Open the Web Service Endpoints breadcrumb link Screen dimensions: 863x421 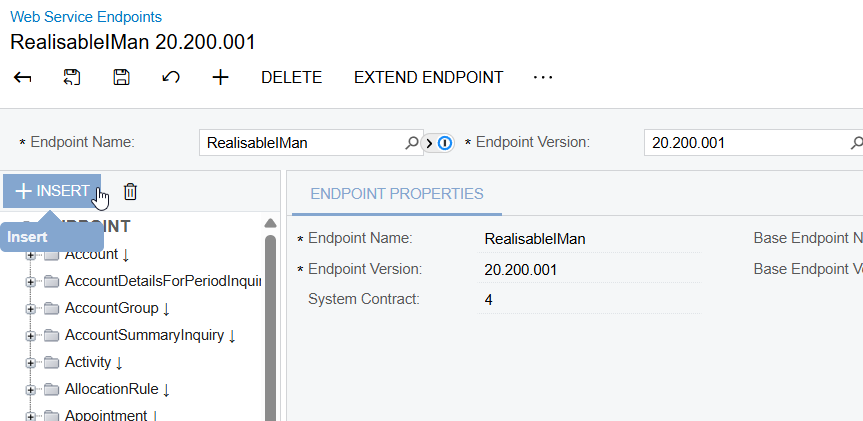86,17
